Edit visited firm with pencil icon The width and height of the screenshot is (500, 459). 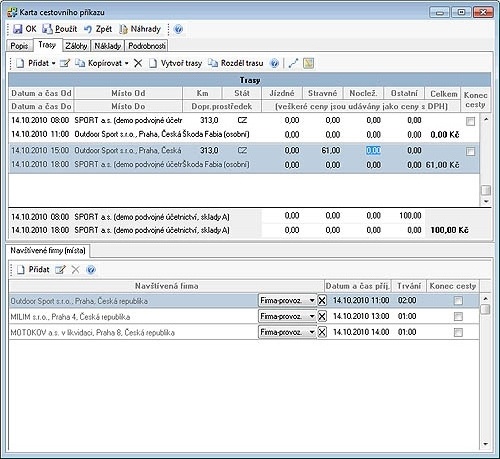click(x=60, y=269)
